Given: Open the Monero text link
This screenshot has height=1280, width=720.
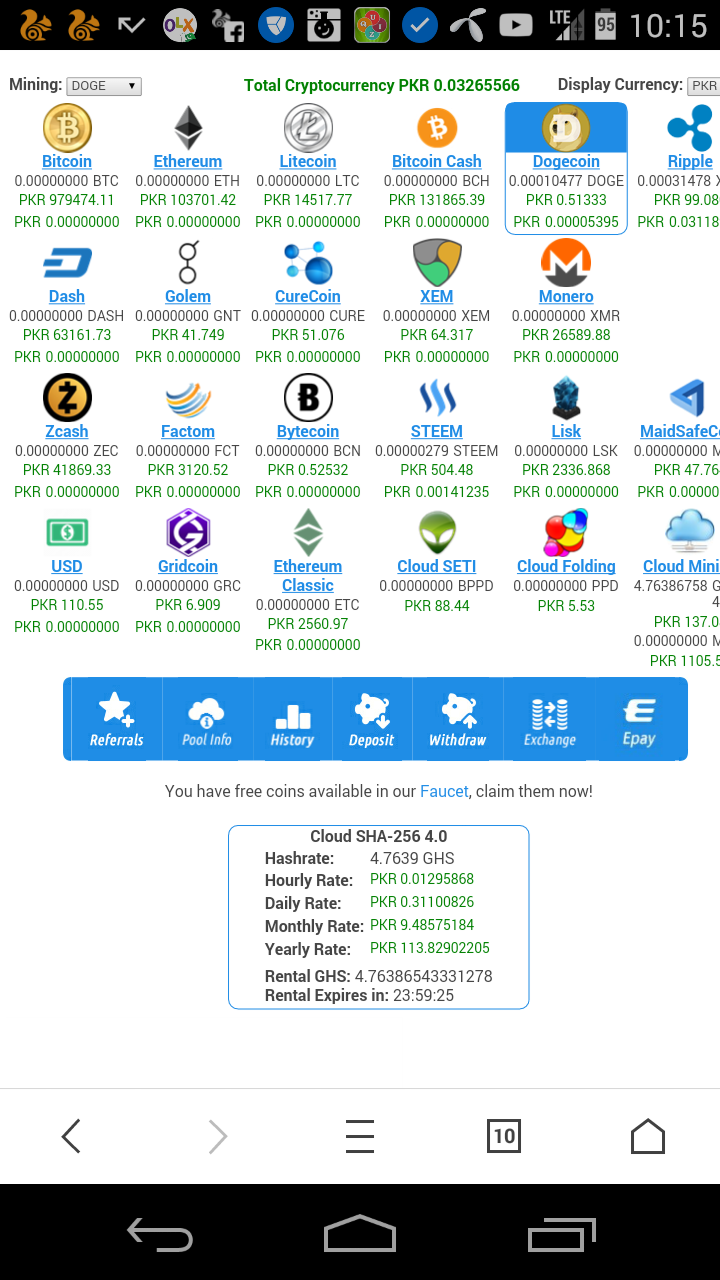Looking at the screenshot, I should point(566,296).
